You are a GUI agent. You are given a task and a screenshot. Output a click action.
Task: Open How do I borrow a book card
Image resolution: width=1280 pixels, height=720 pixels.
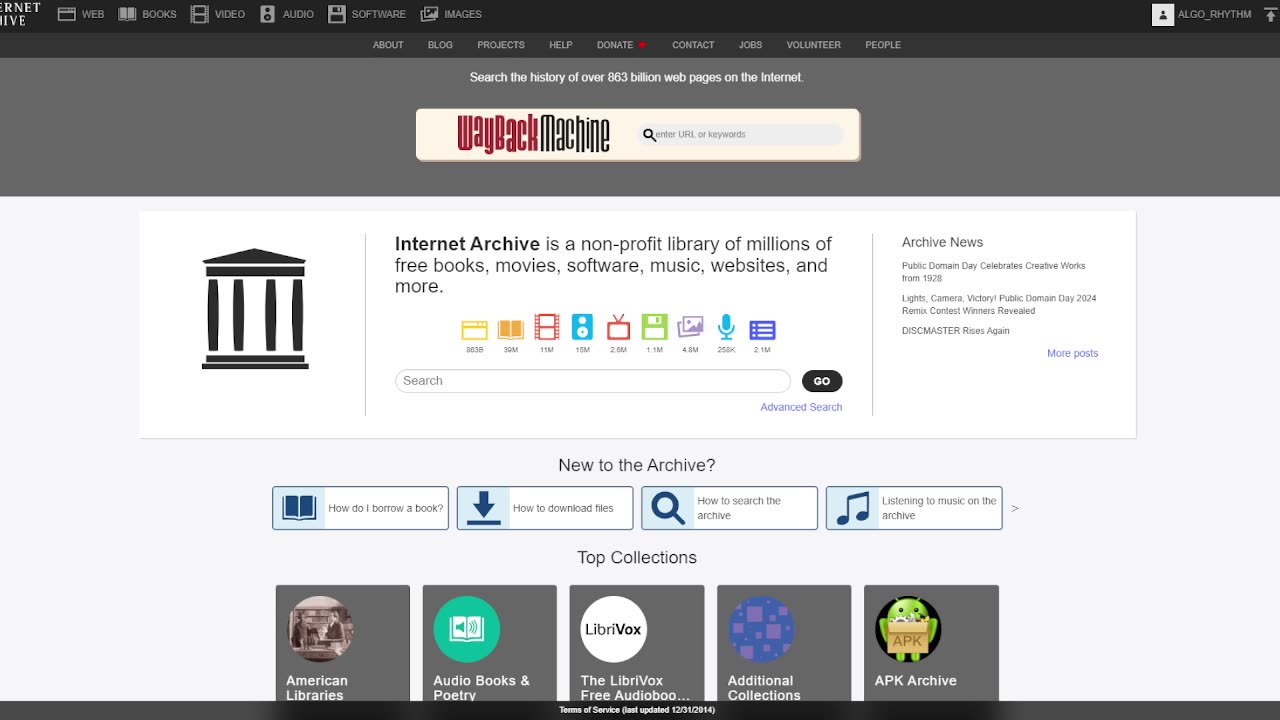(x=360, y=508)
